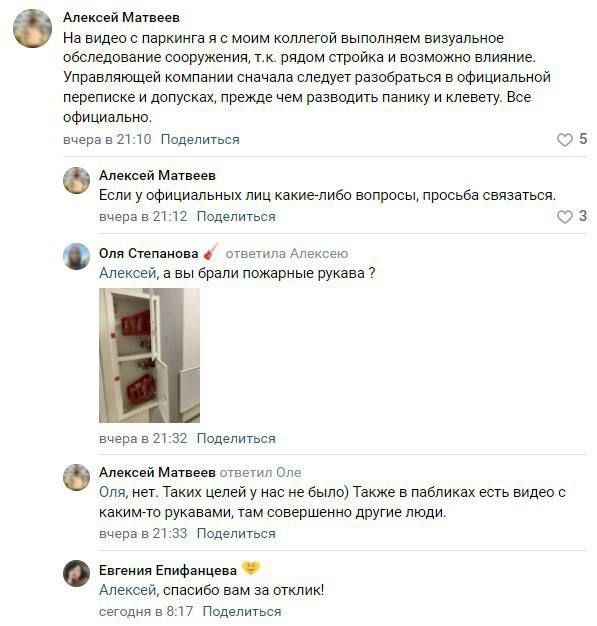Image resolution: width=597 pixels, height=626 pixels.
Task: Click the 'ответила Алексею' reply reference
Action: point(286,254)
